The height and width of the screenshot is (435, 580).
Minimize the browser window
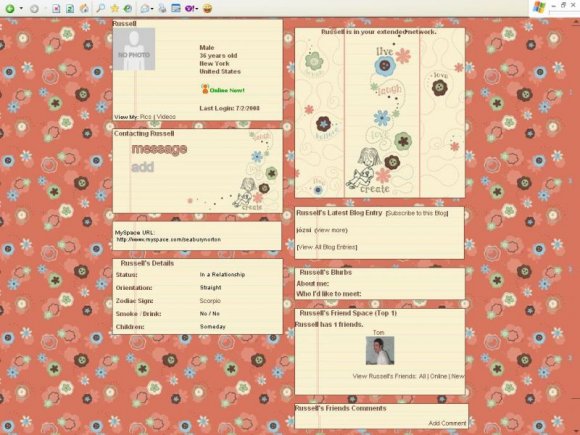tap(554, 6)
